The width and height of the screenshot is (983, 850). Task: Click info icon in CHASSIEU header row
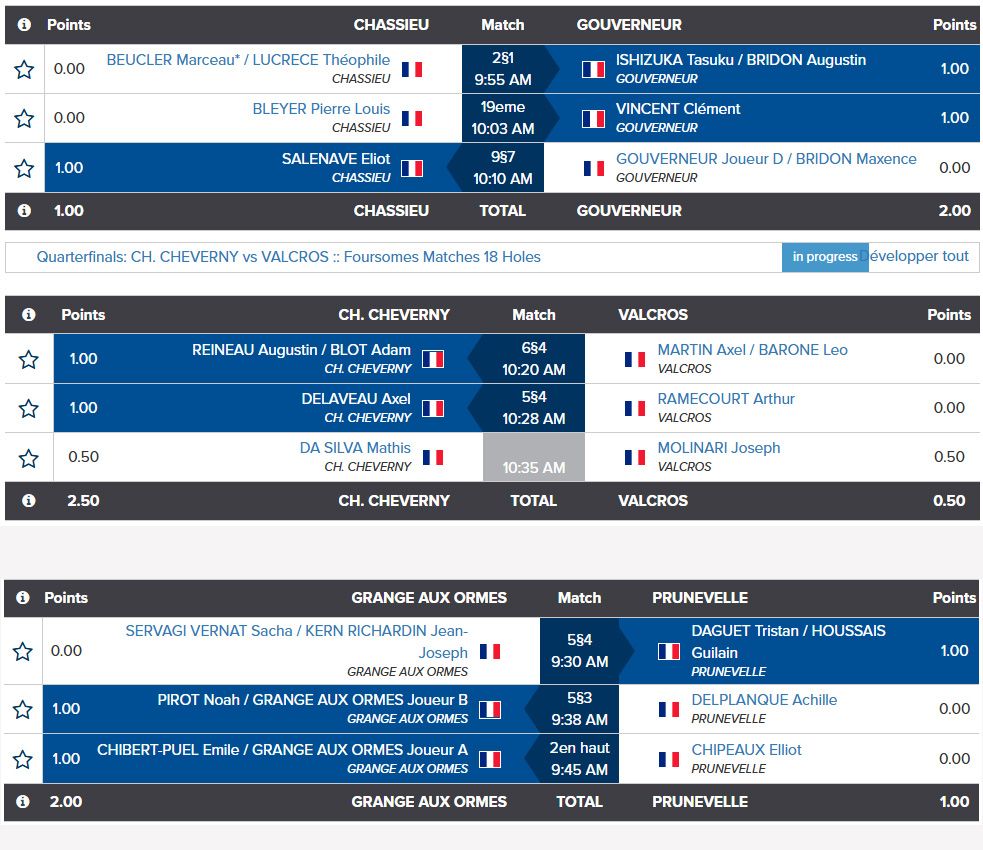[24, 25]
